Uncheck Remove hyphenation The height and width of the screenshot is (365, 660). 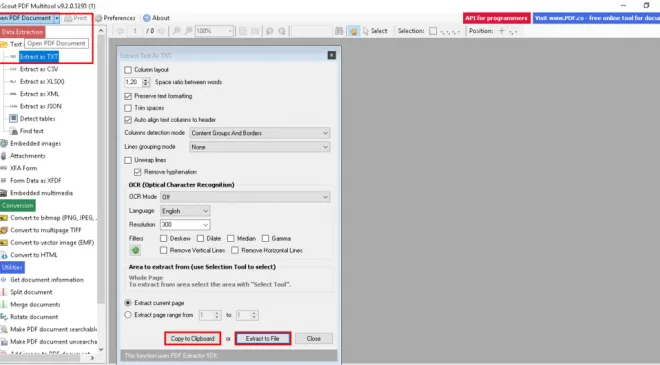click(138, 172)
